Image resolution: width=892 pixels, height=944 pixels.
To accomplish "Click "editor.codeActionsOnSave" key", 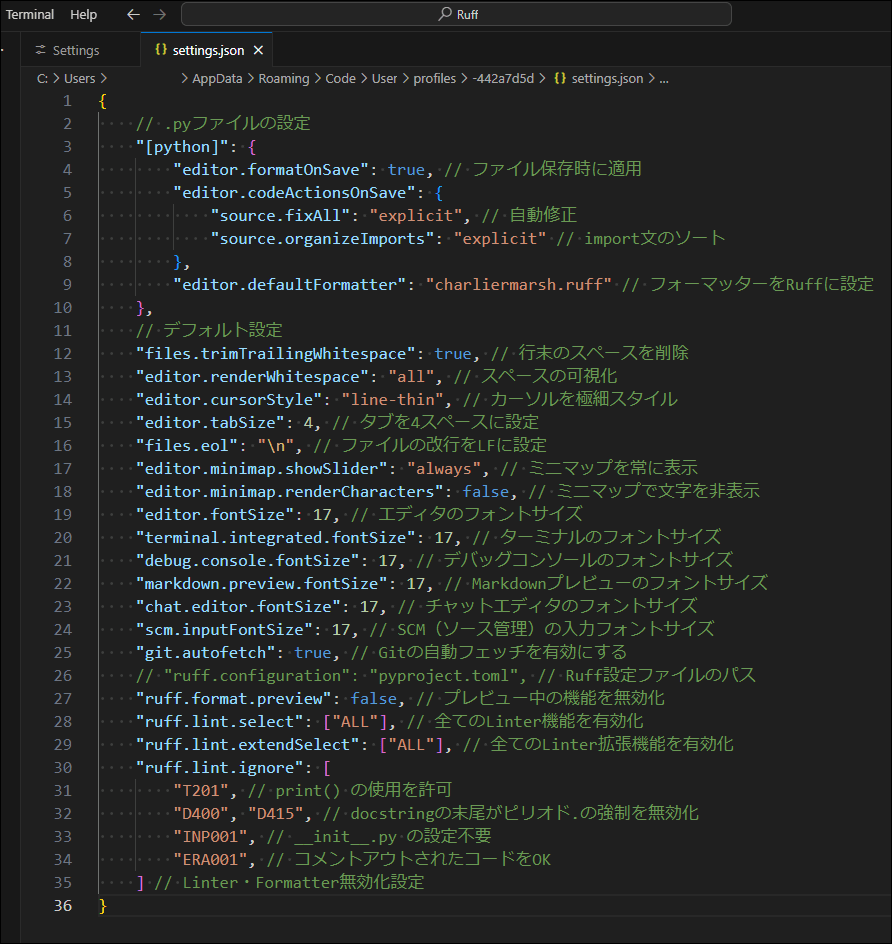I will coord(294,193).
